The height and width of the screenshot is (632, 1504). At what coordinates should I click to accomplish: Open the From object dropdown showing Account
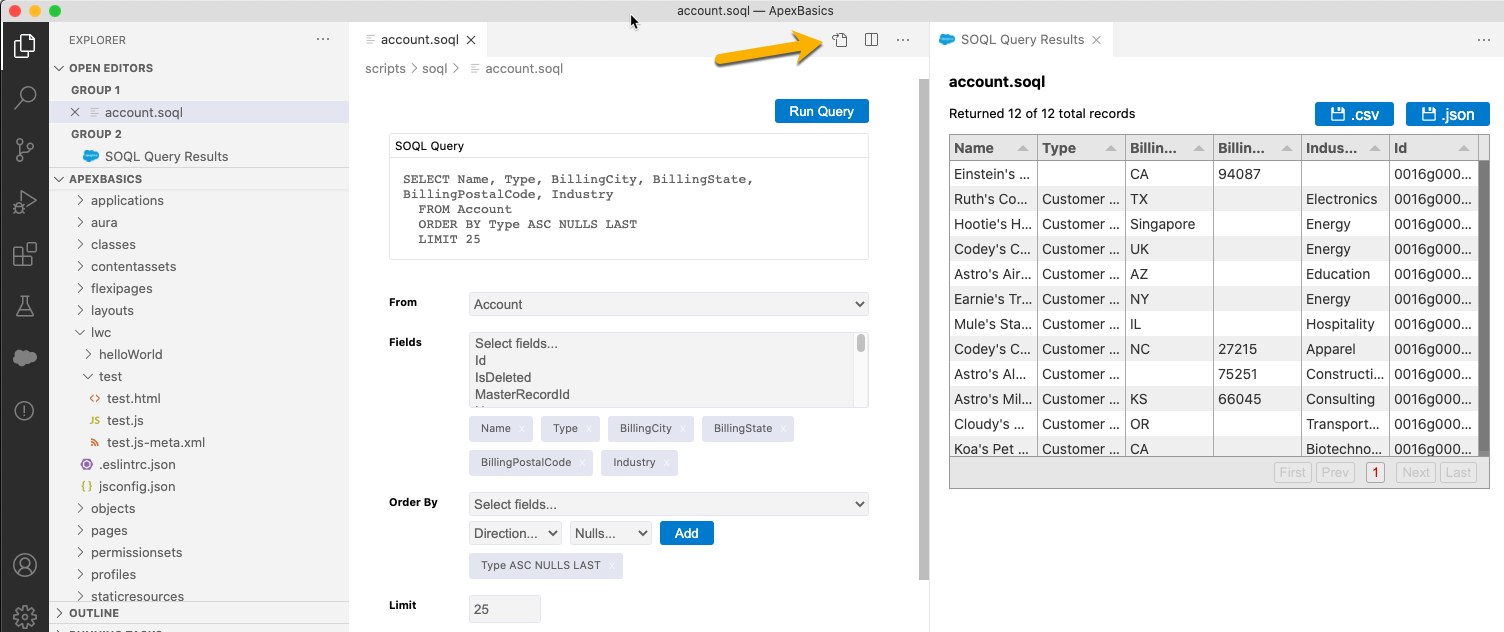pos(667,304)
